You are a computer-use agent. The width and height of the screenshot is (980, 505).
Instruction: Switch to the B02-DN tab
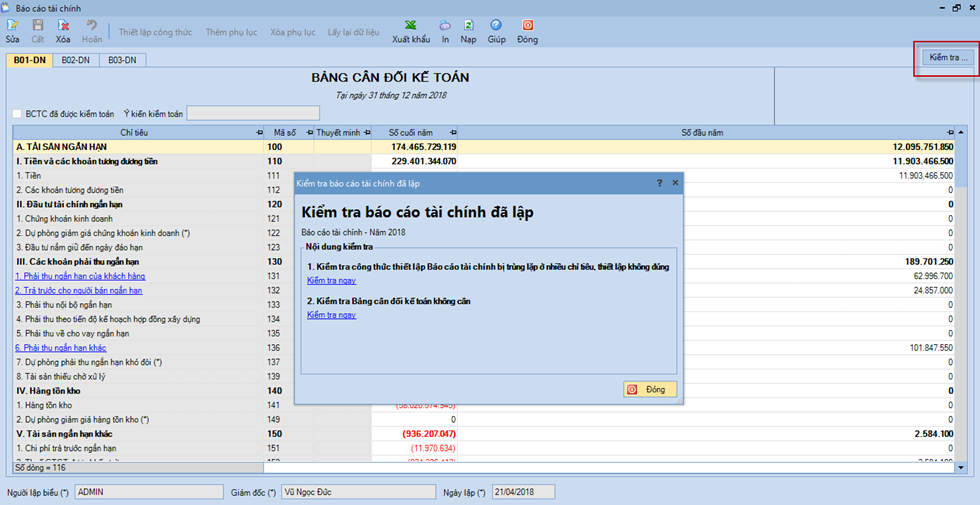click(75, 60)
